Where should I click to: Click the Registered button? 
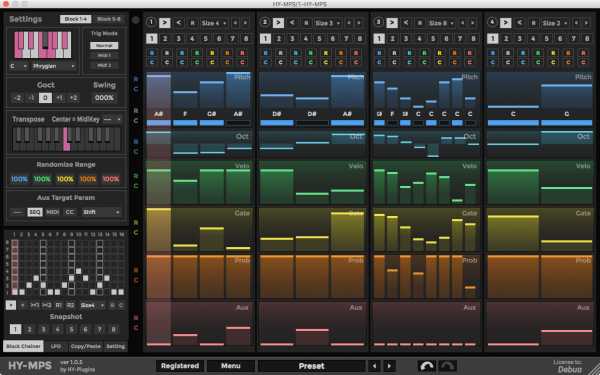pyautogui.click(x=180, y=366)
